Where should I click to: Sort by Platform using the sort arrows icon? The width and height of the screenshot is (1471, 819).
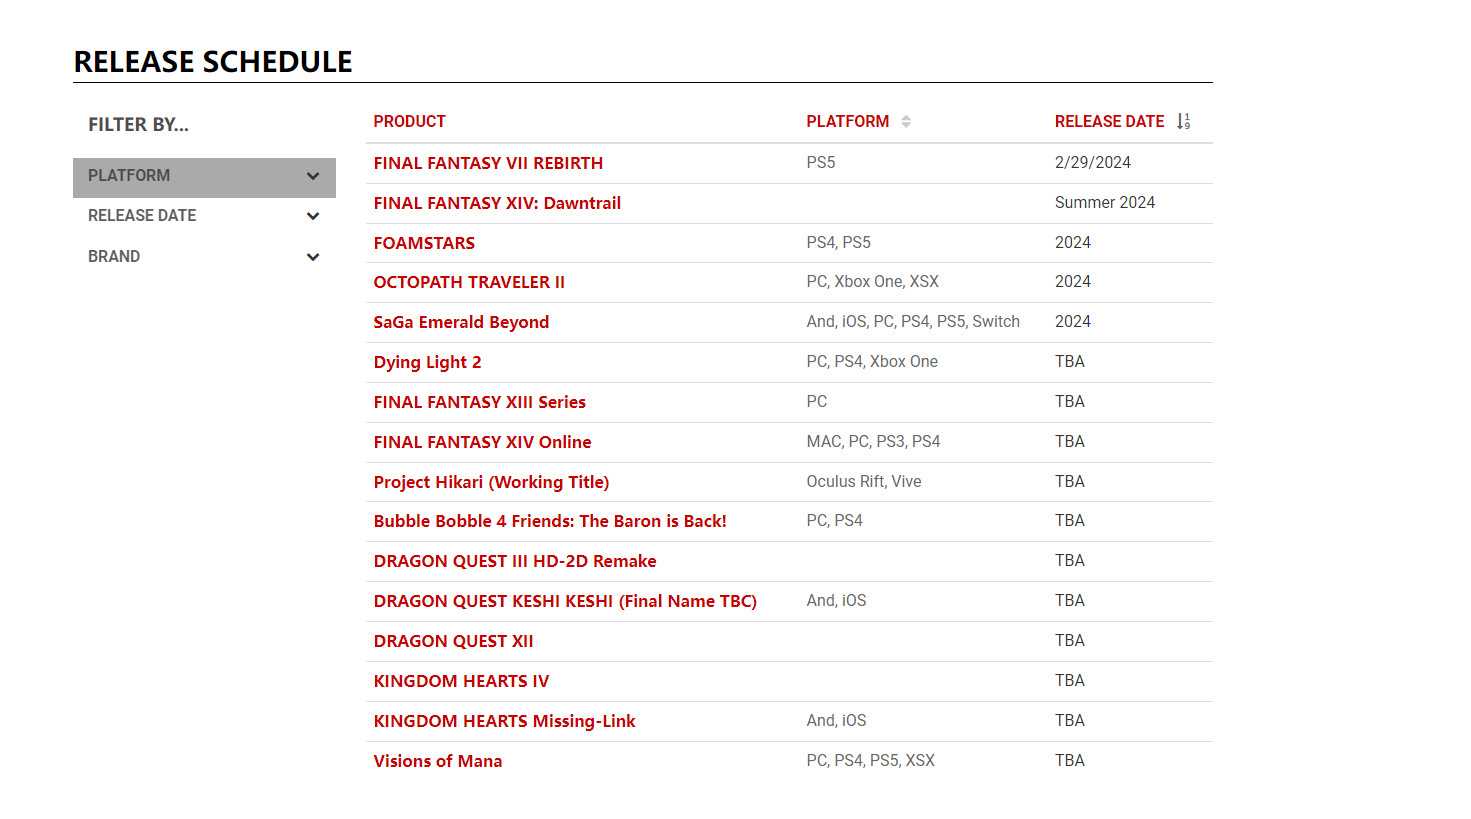[906, 122]
